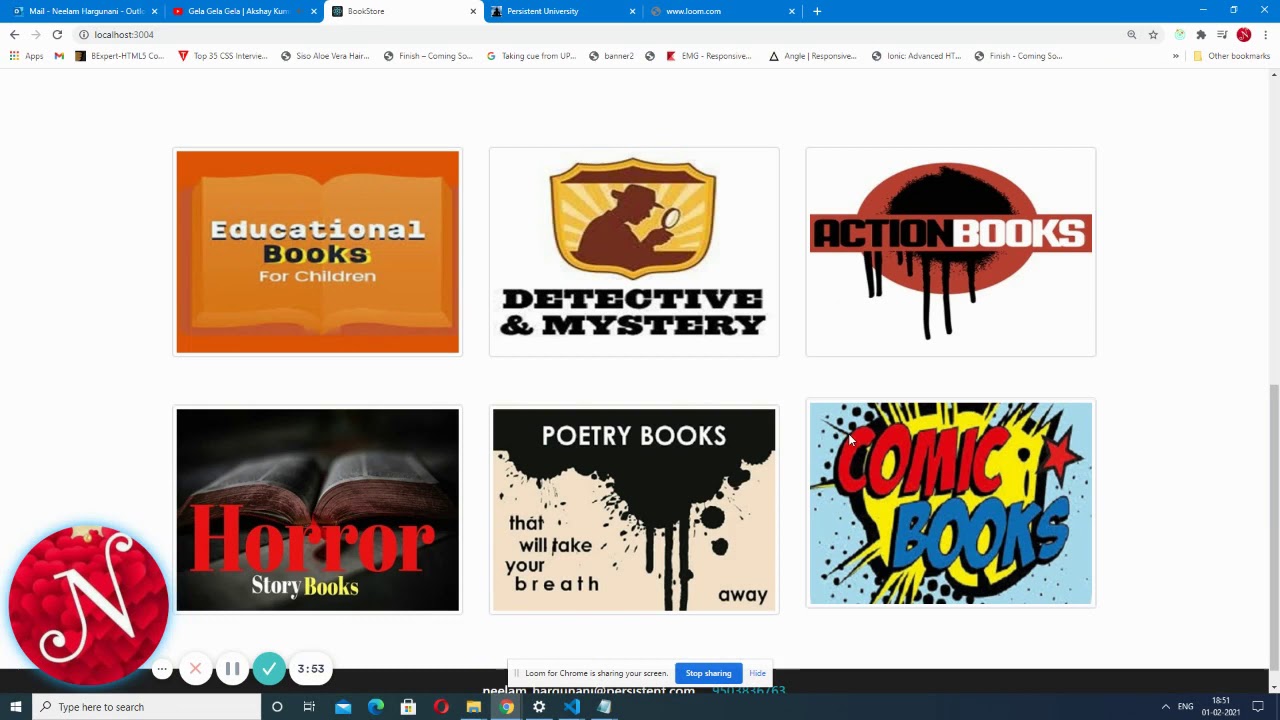Bookmark this page with the star icon
Image resolution: width=1280 pixels, height=720 pixels.
point(1153,34)
